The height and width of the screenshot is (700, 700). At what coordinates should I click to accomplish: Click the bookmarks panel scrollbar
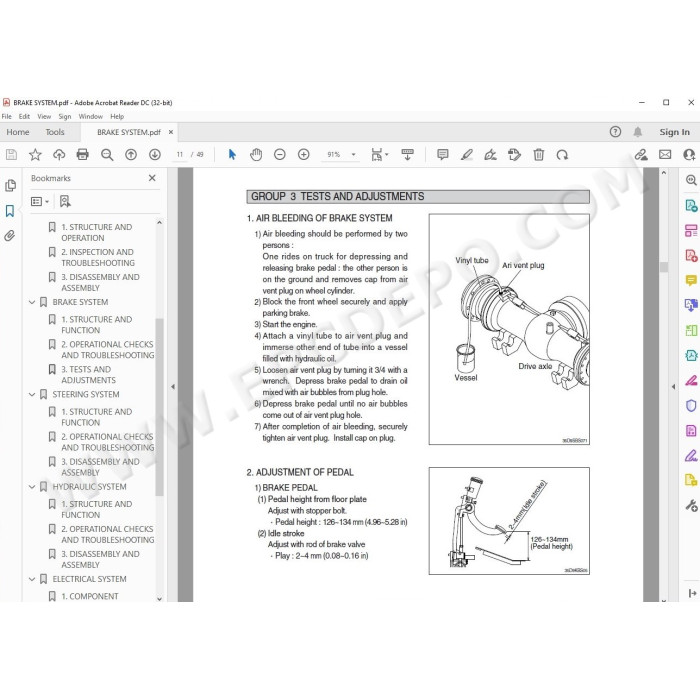point(159,407)
